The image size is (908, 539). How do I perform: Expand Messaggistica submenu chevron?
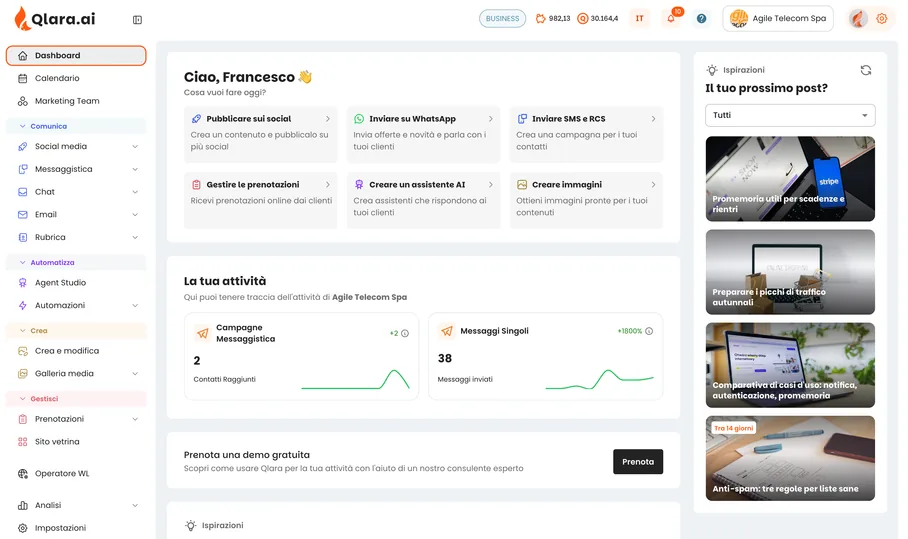pyautogui.click(x=135, y=169)
